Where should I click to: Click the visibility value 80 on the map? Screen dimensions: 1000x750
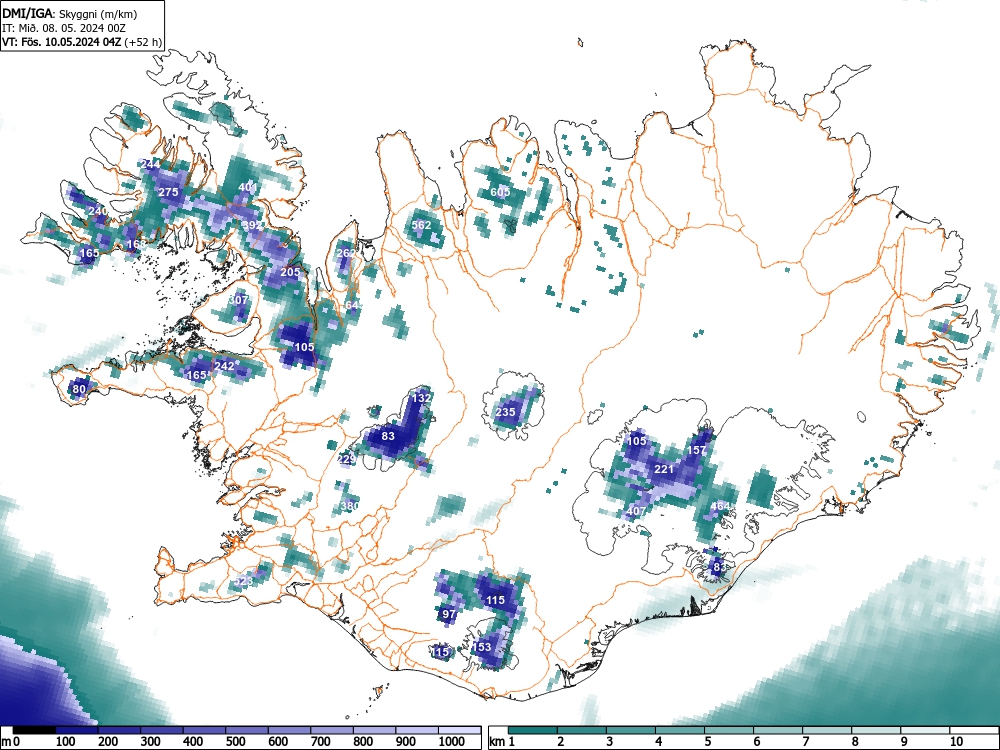tap(79, 389)
